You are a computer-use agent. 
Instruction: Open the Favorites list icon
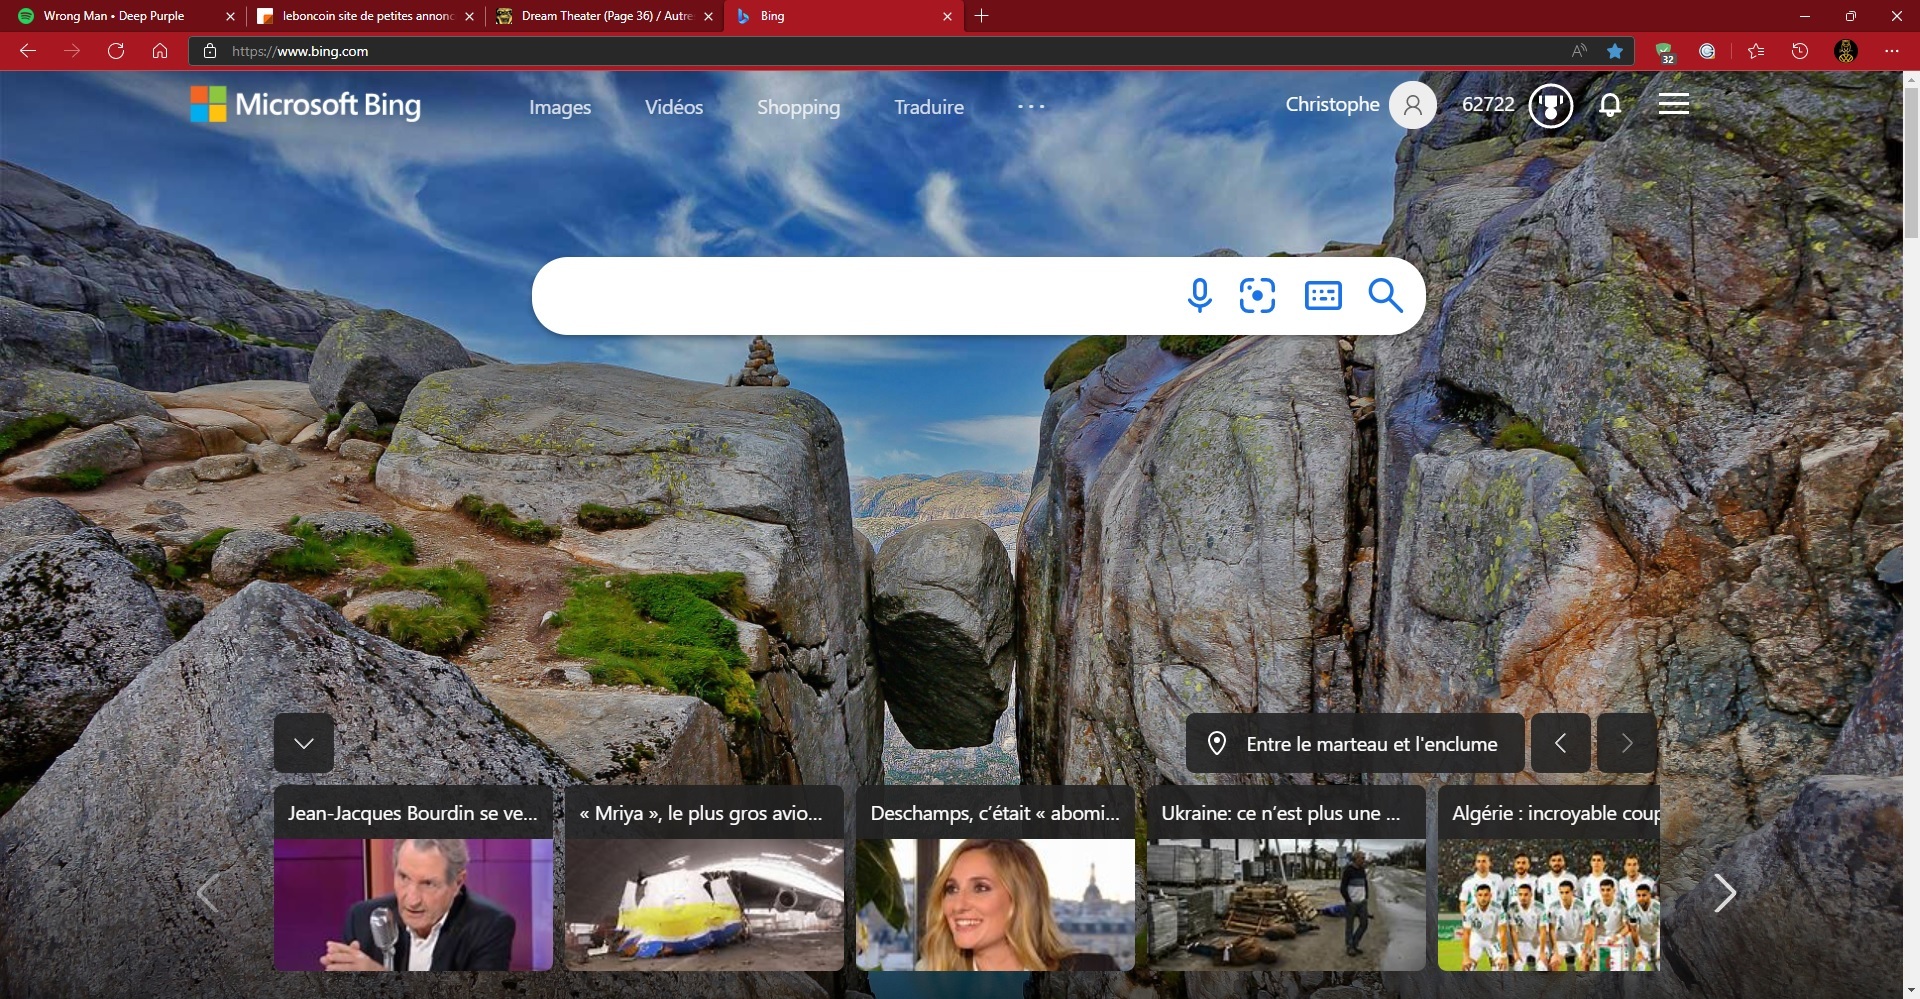[x=1756, y=51]
